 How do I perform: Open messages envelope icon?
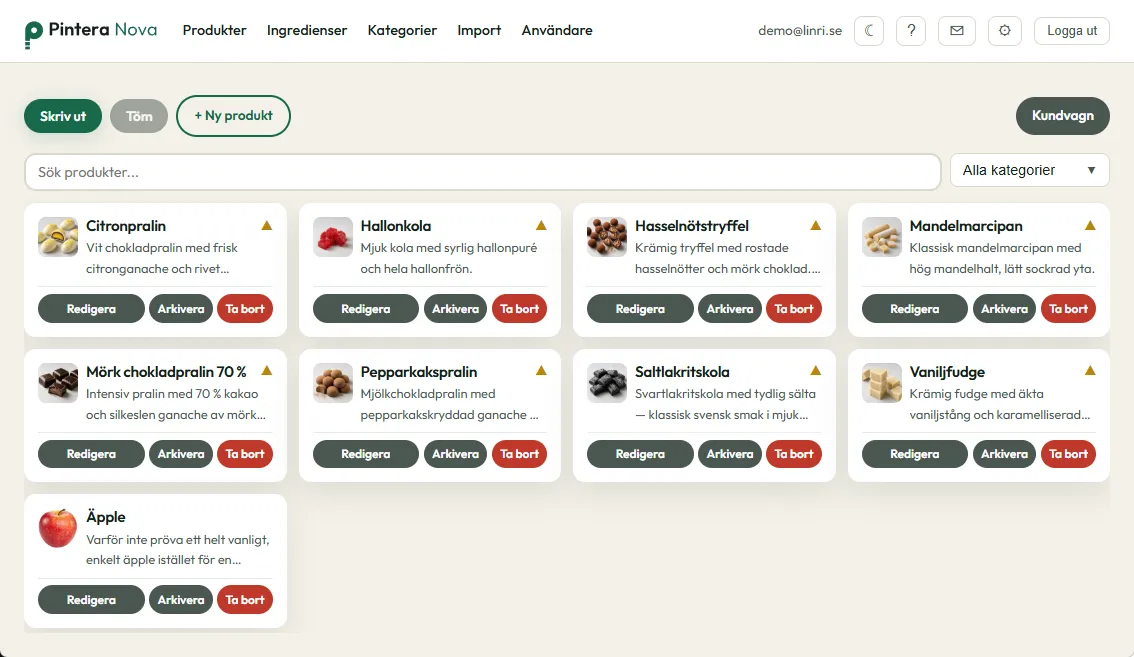(x=957, y=31)
